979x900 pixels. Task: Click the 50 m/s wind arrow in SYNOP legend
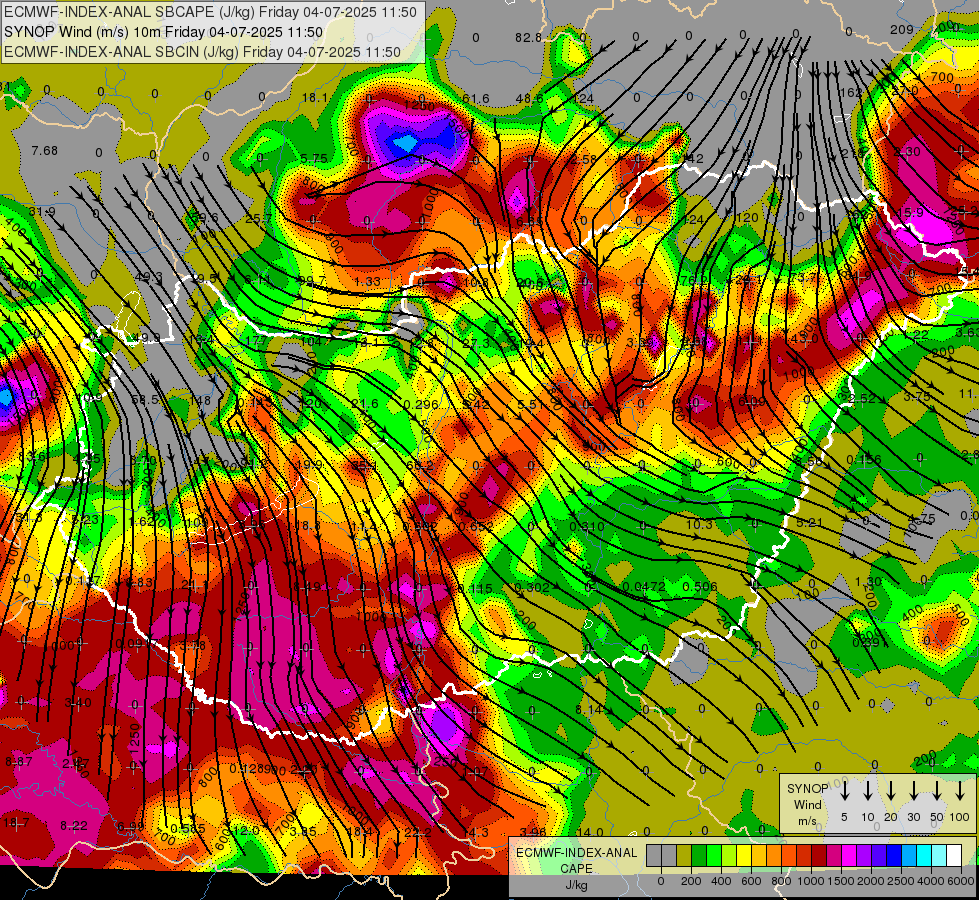click(937, 790)
